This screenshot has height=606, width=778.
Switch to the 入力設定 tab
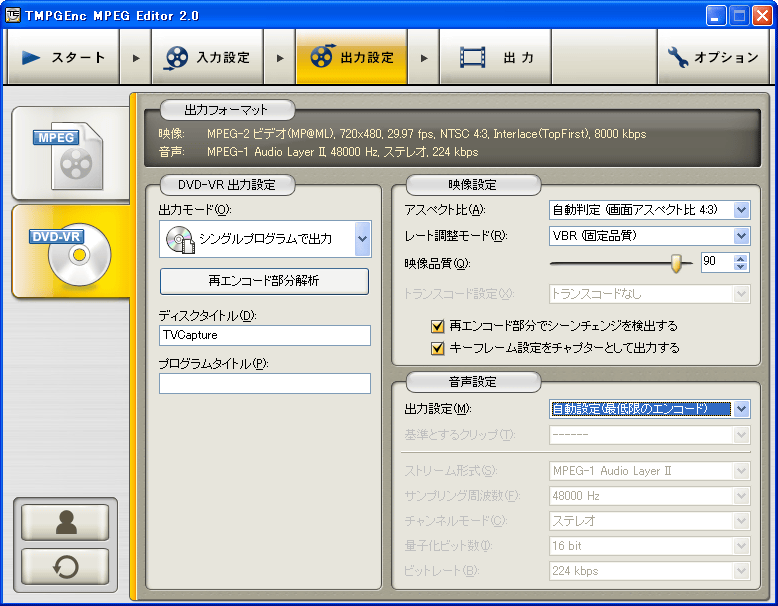click(208, 57)
